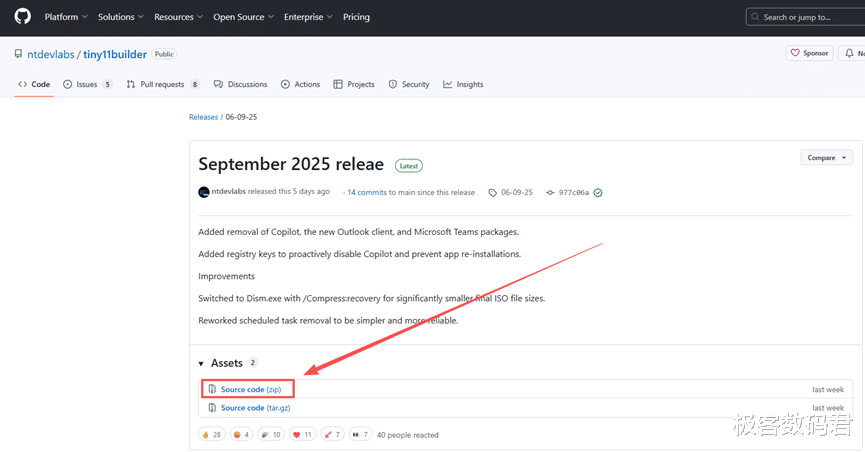Viewport: 865px width, 452px height.
Task: Click the Issues count badge 5
Action: tap(108, 84)
